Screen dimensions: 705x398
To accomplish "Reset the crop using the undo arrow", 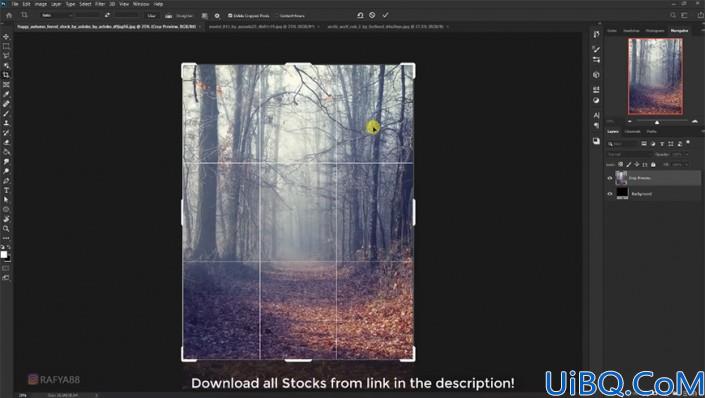I will pyautogui.click(x=360, y=15).
